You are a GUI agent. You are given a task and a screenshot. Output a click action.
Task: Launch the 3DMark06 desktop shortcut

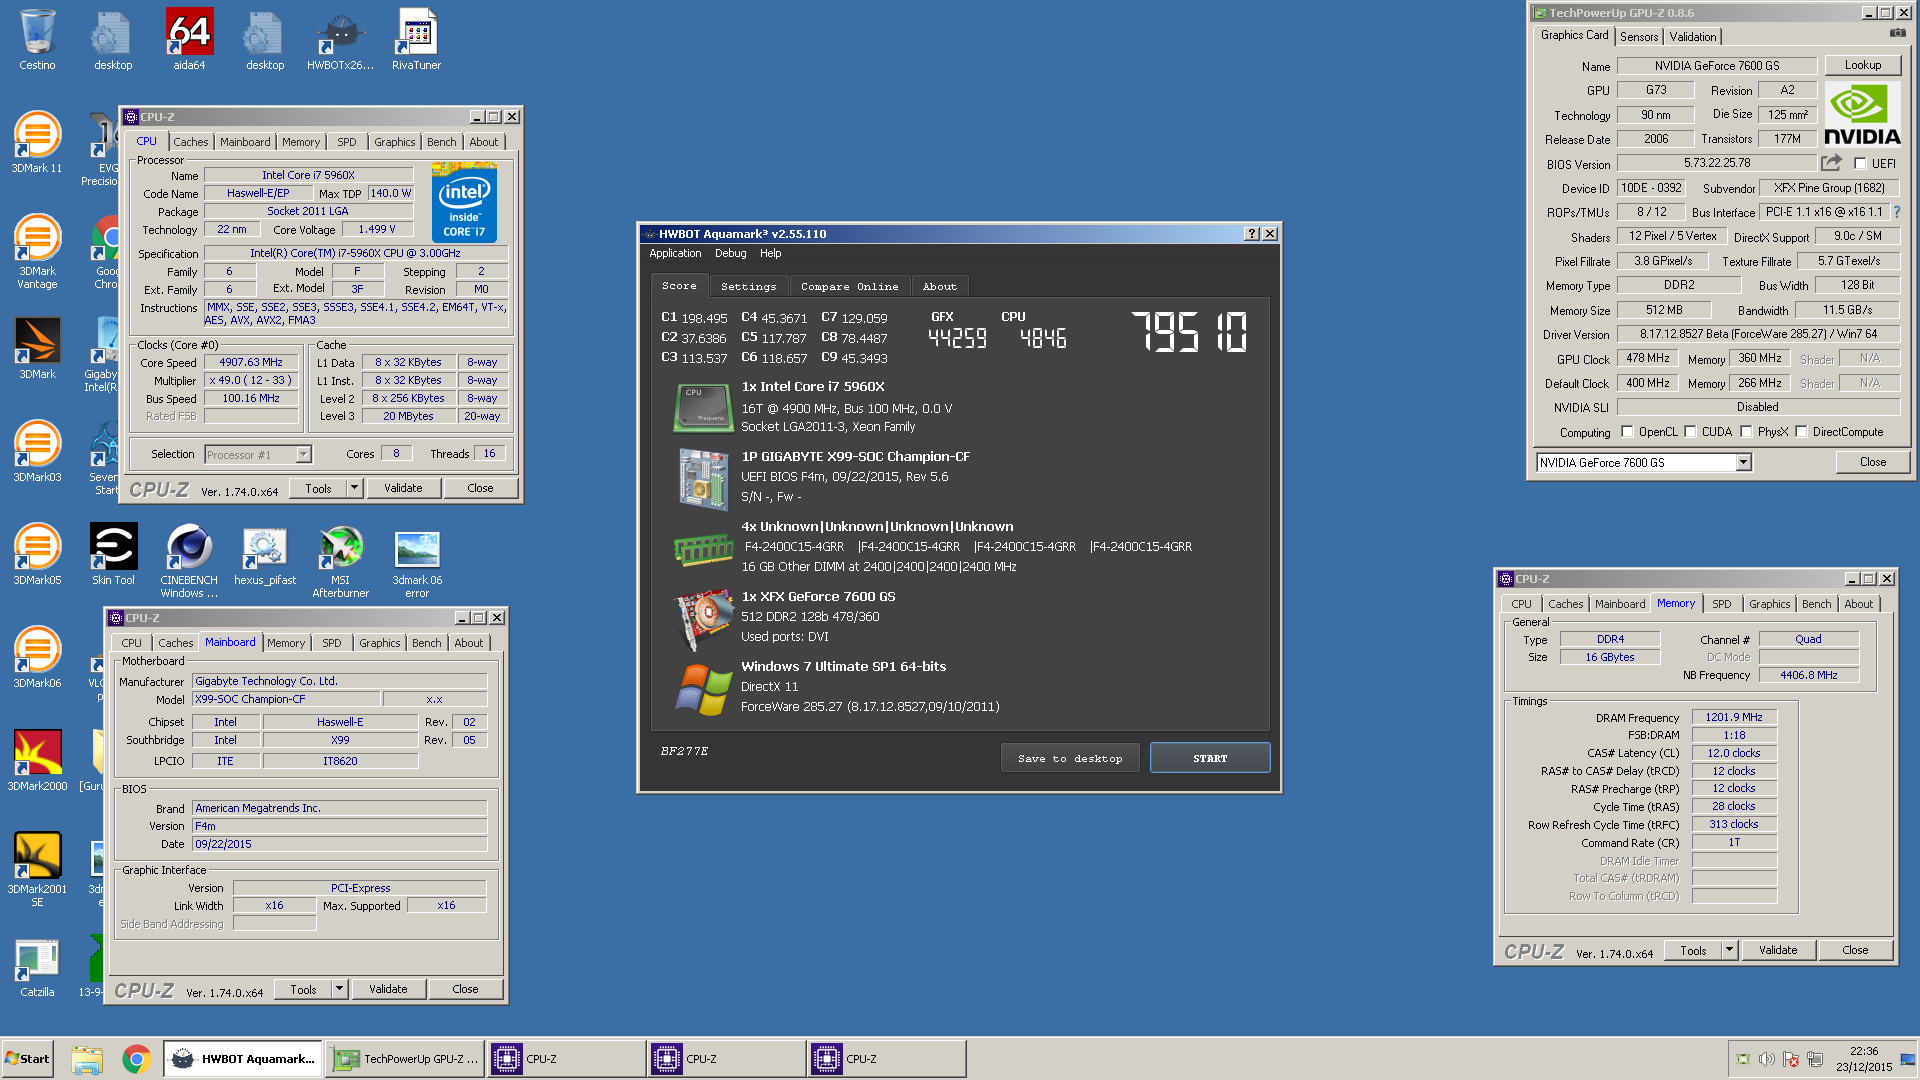coord(37,658)
